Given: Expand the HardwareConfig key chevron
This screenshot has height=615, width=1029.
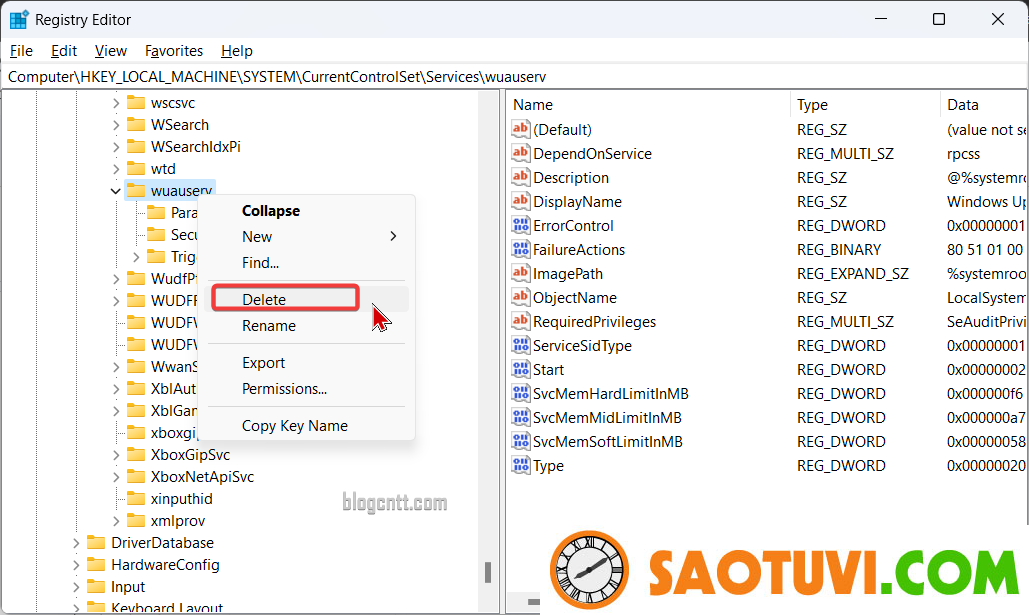Looking at the screenshot, I should point(76,565).
